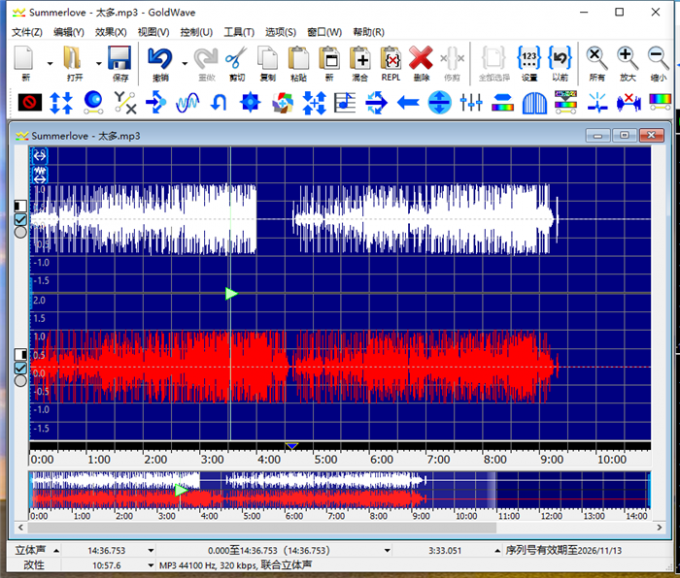
Task: Expand the stereo (立体声) channel dropdown in status bar
Action: point(55,550)
